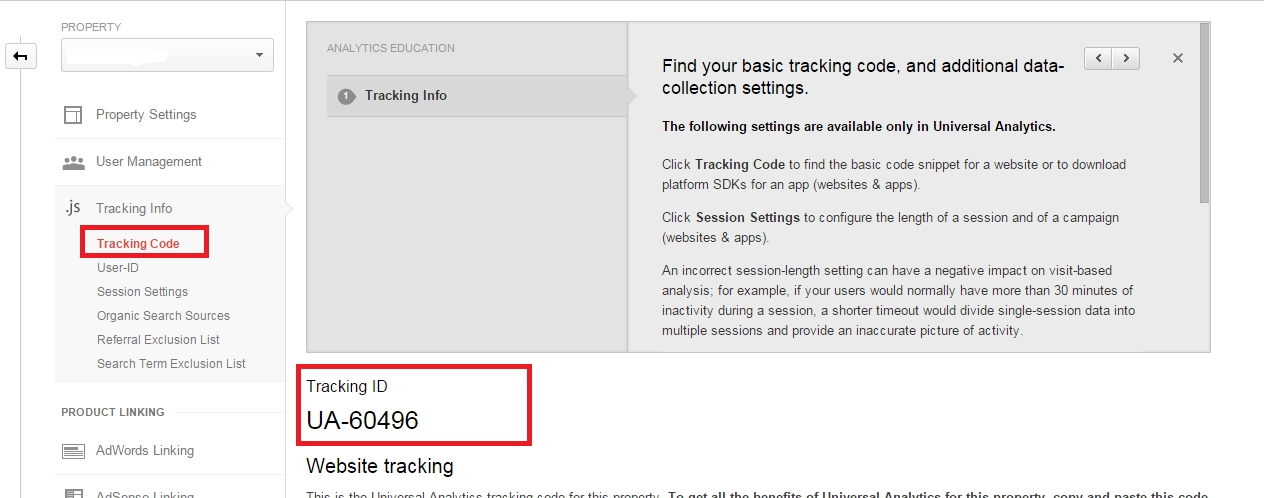Open Session Settings link
The image size is (1264, 498).
(142, 292)
